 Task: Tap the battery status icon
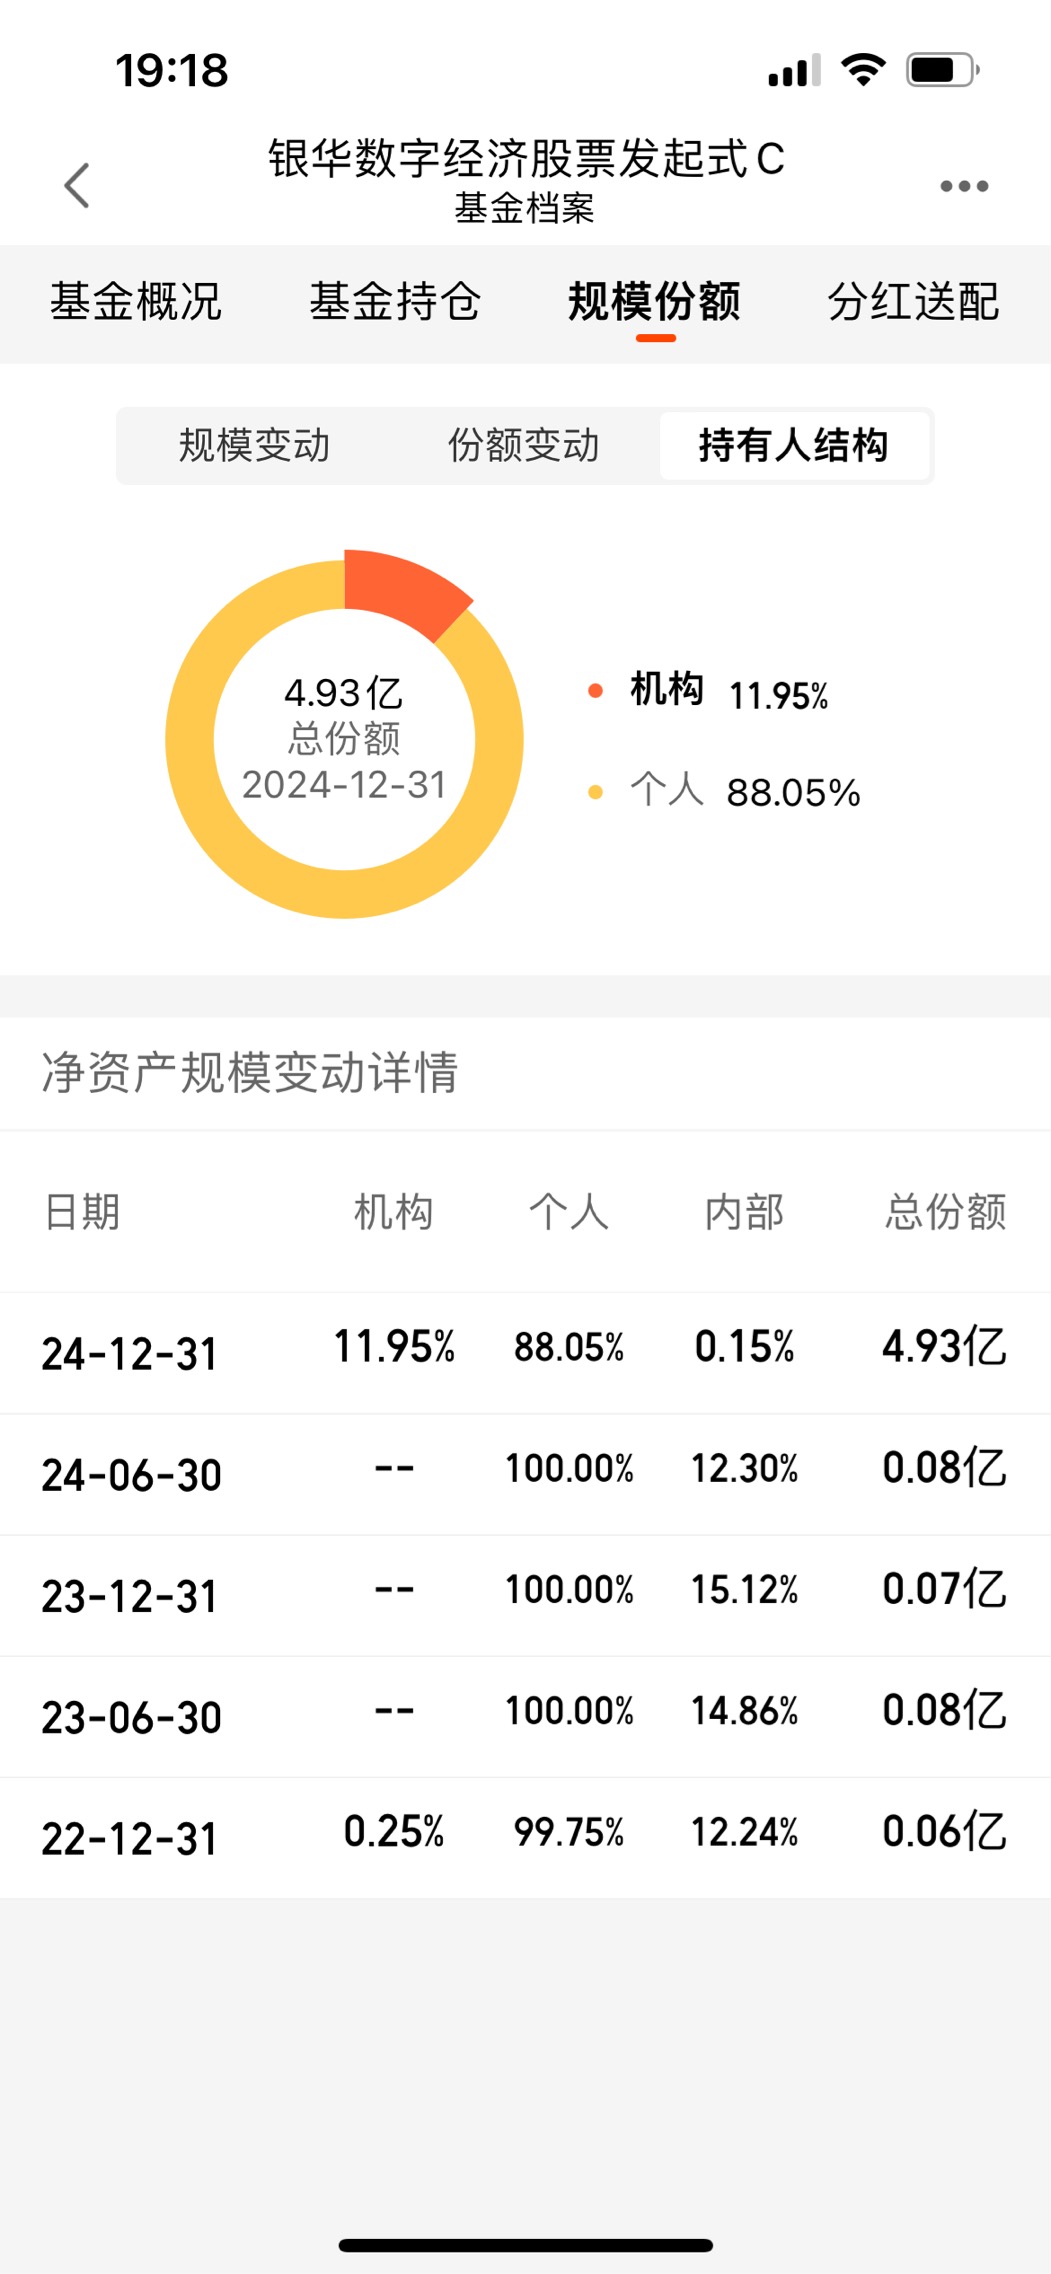point(942,70)
